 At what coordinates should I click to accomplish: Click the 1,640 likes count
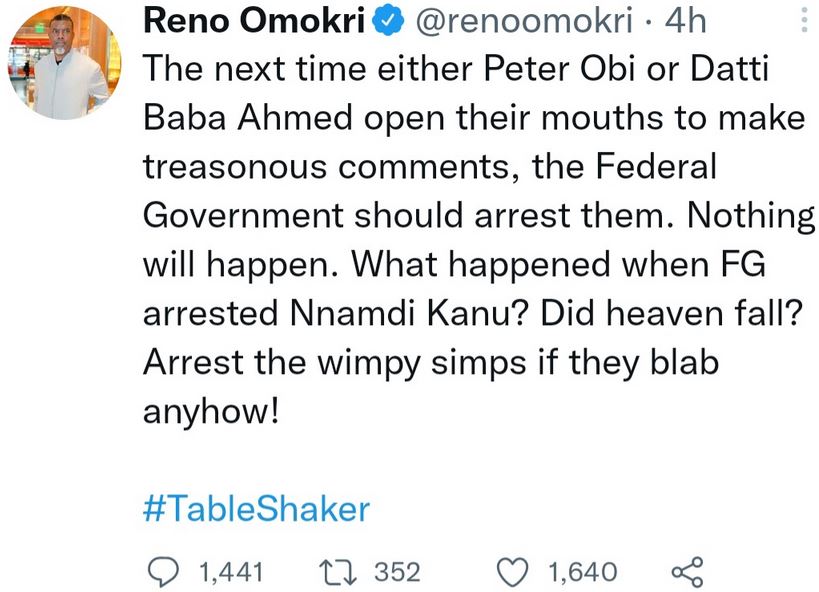click(x=582, y=572)
